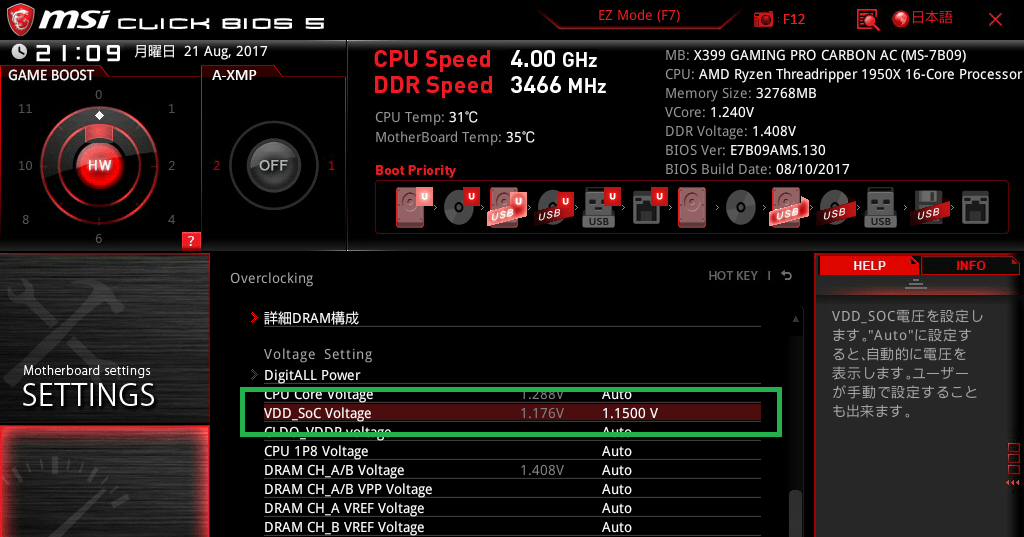Click the HOT KEY label
Viewport: 1024px width, 537px height.
[733, 276]
